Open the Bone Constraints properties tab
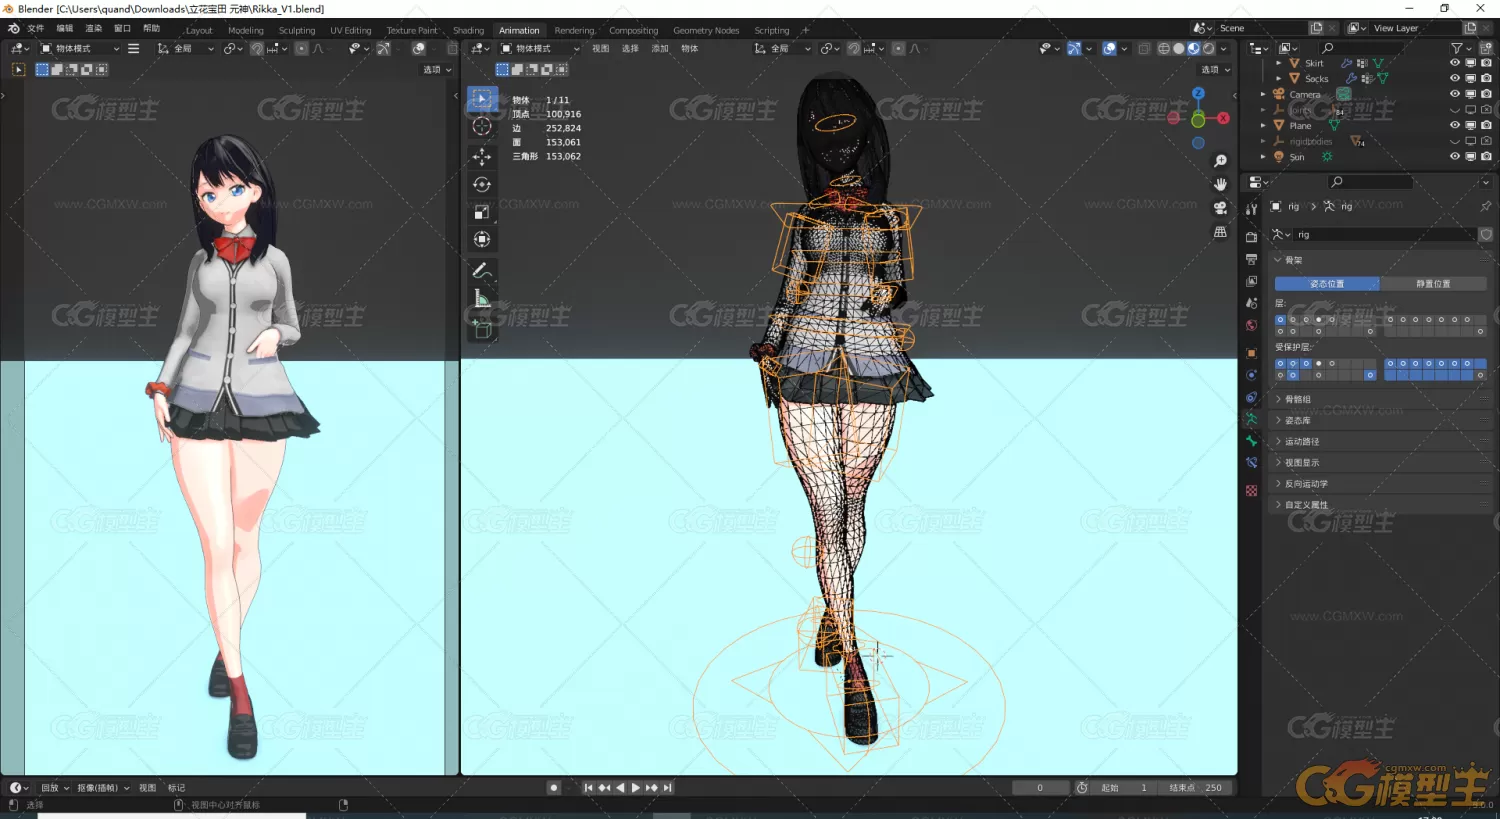This screenshot has height=819, width=1500. [1251, 463]
